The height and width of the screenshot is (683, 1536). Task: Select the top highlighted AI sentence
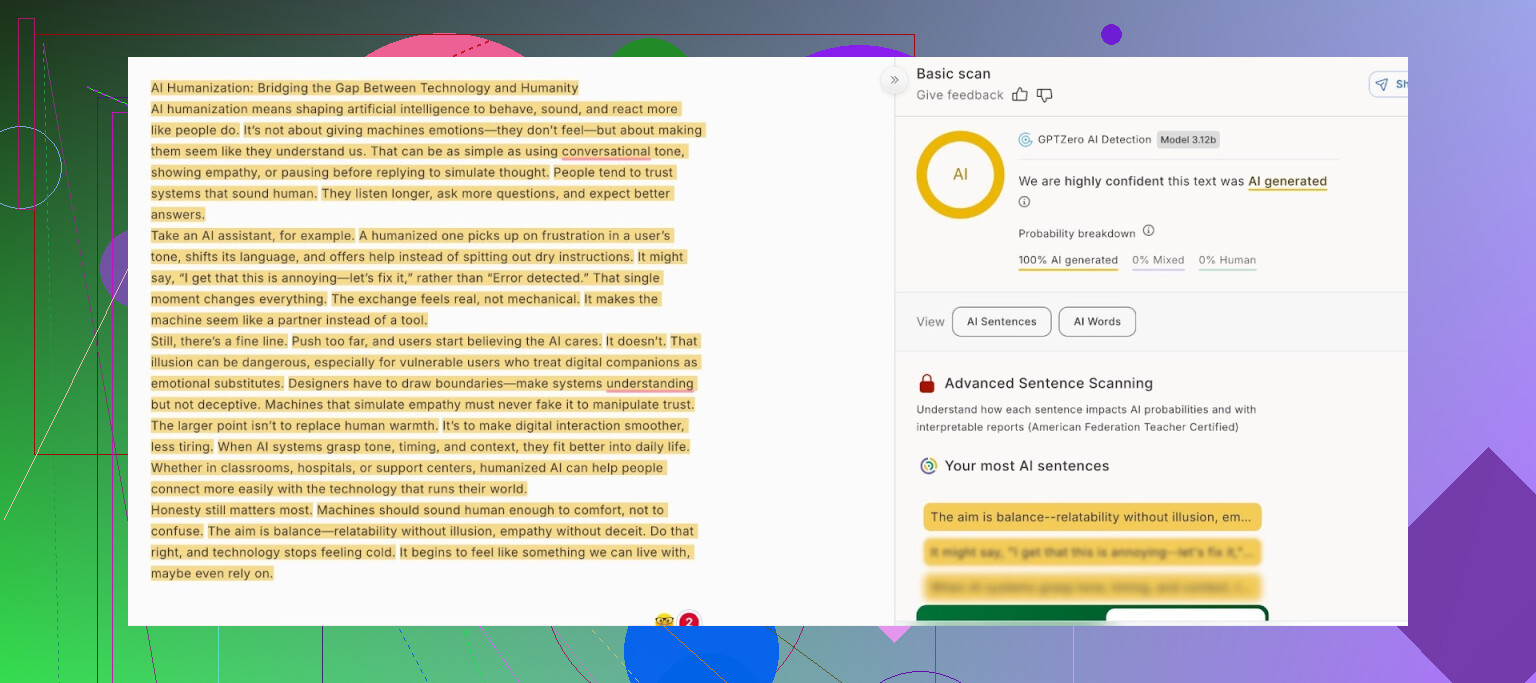tap(1092, 517)
